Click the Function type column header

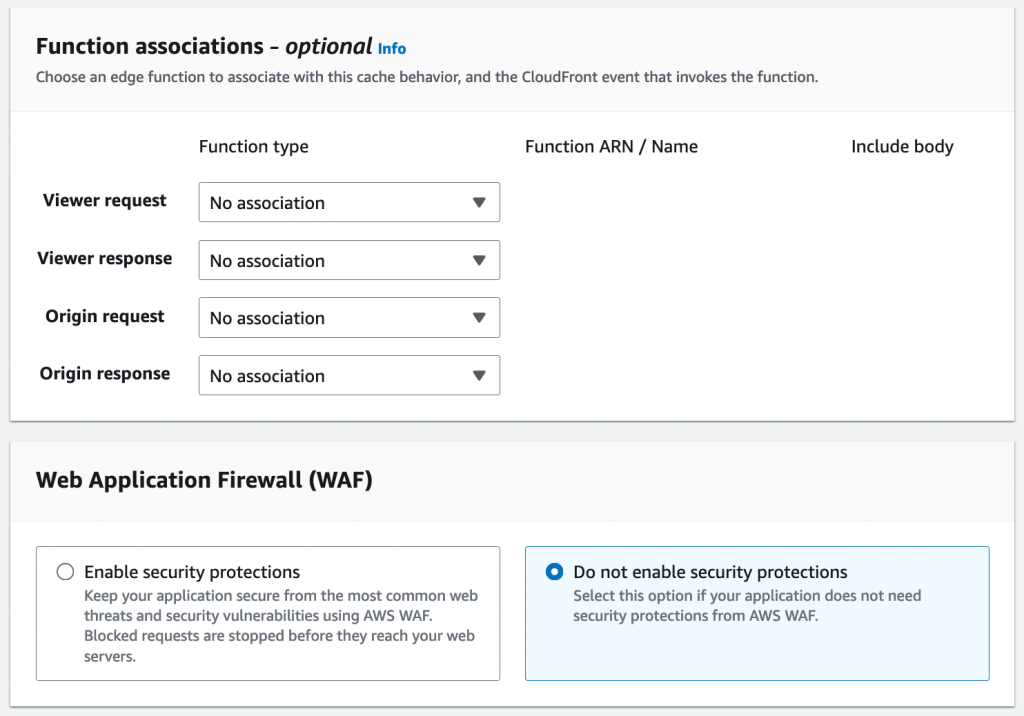(x=253, y=147)
